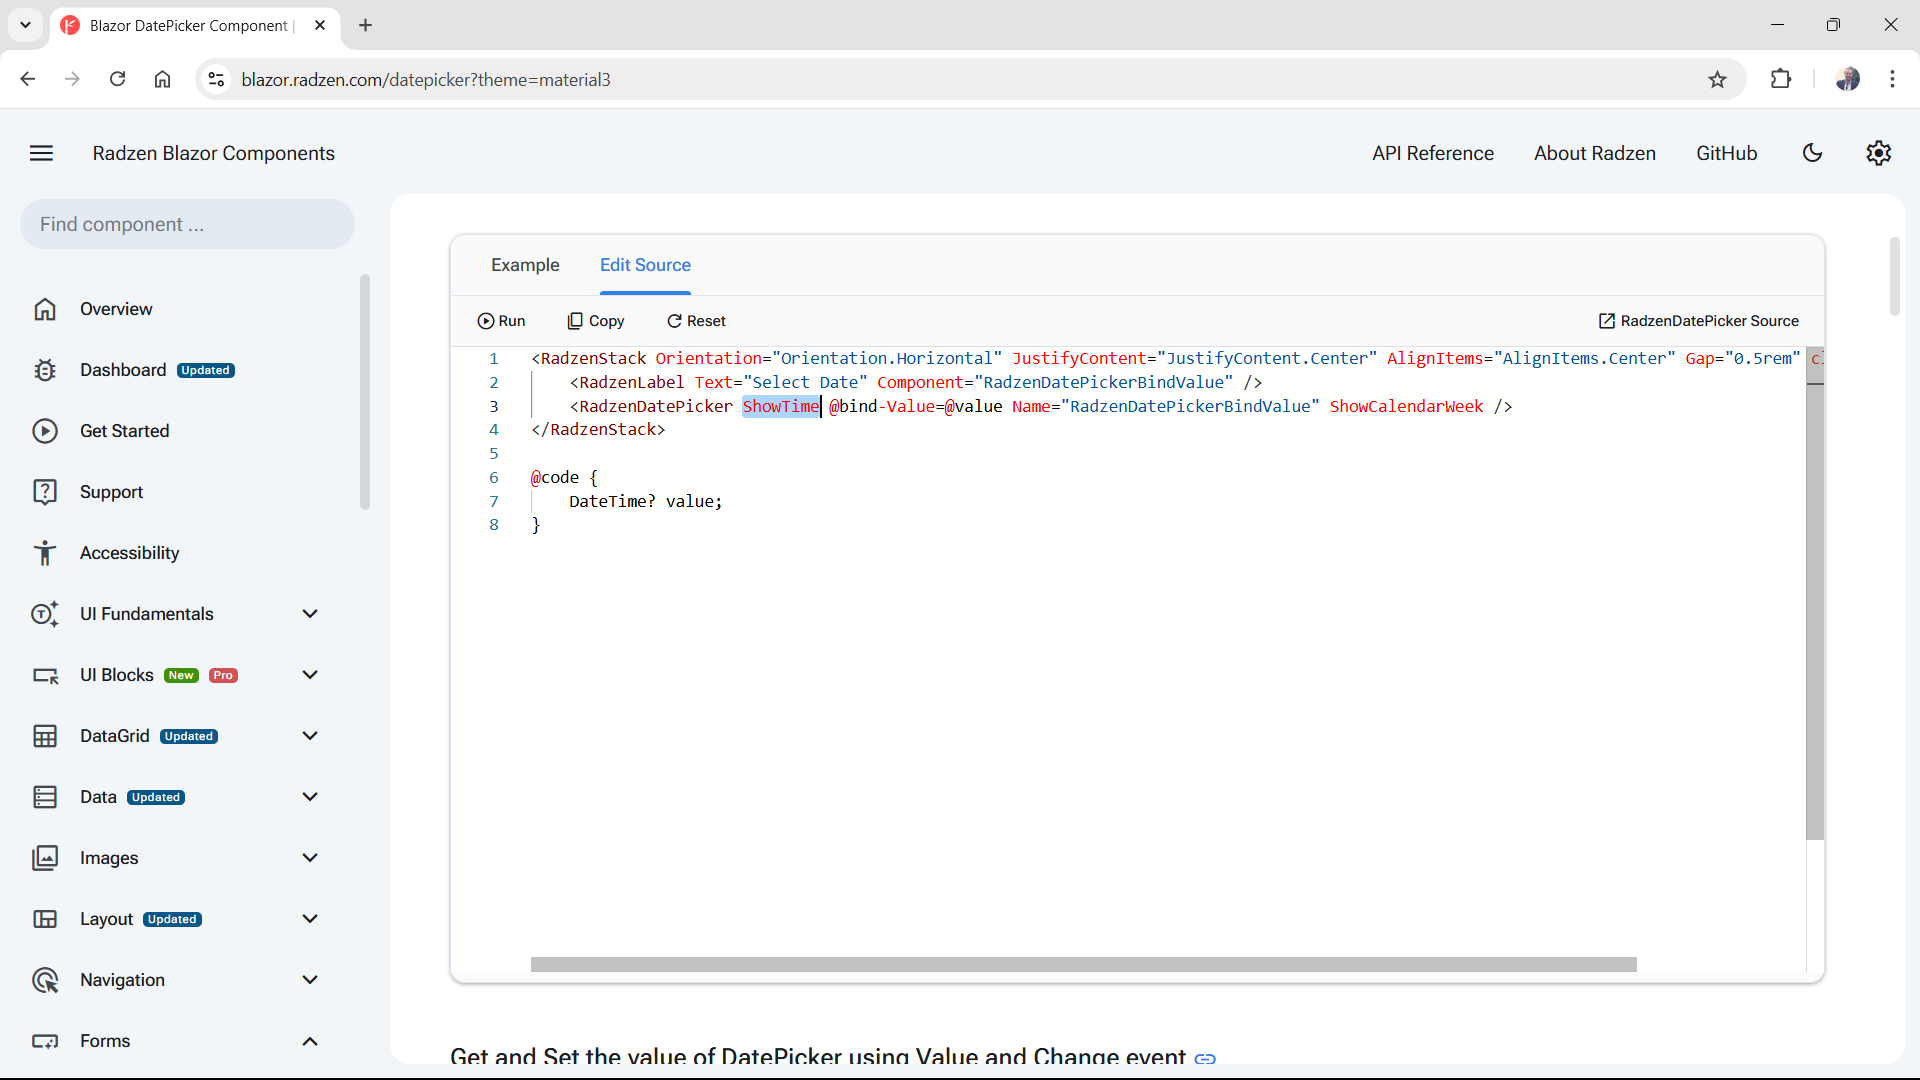
Task: Click the Get Started play icon
Action: 45,431
